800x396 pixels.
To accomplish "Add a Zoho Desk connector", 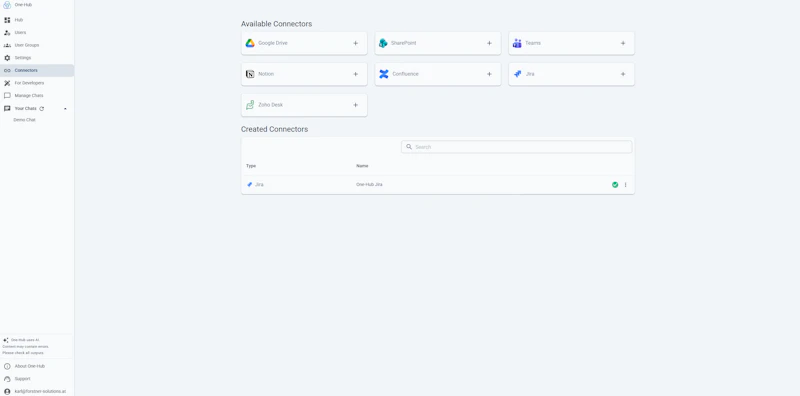I will 356,105.
